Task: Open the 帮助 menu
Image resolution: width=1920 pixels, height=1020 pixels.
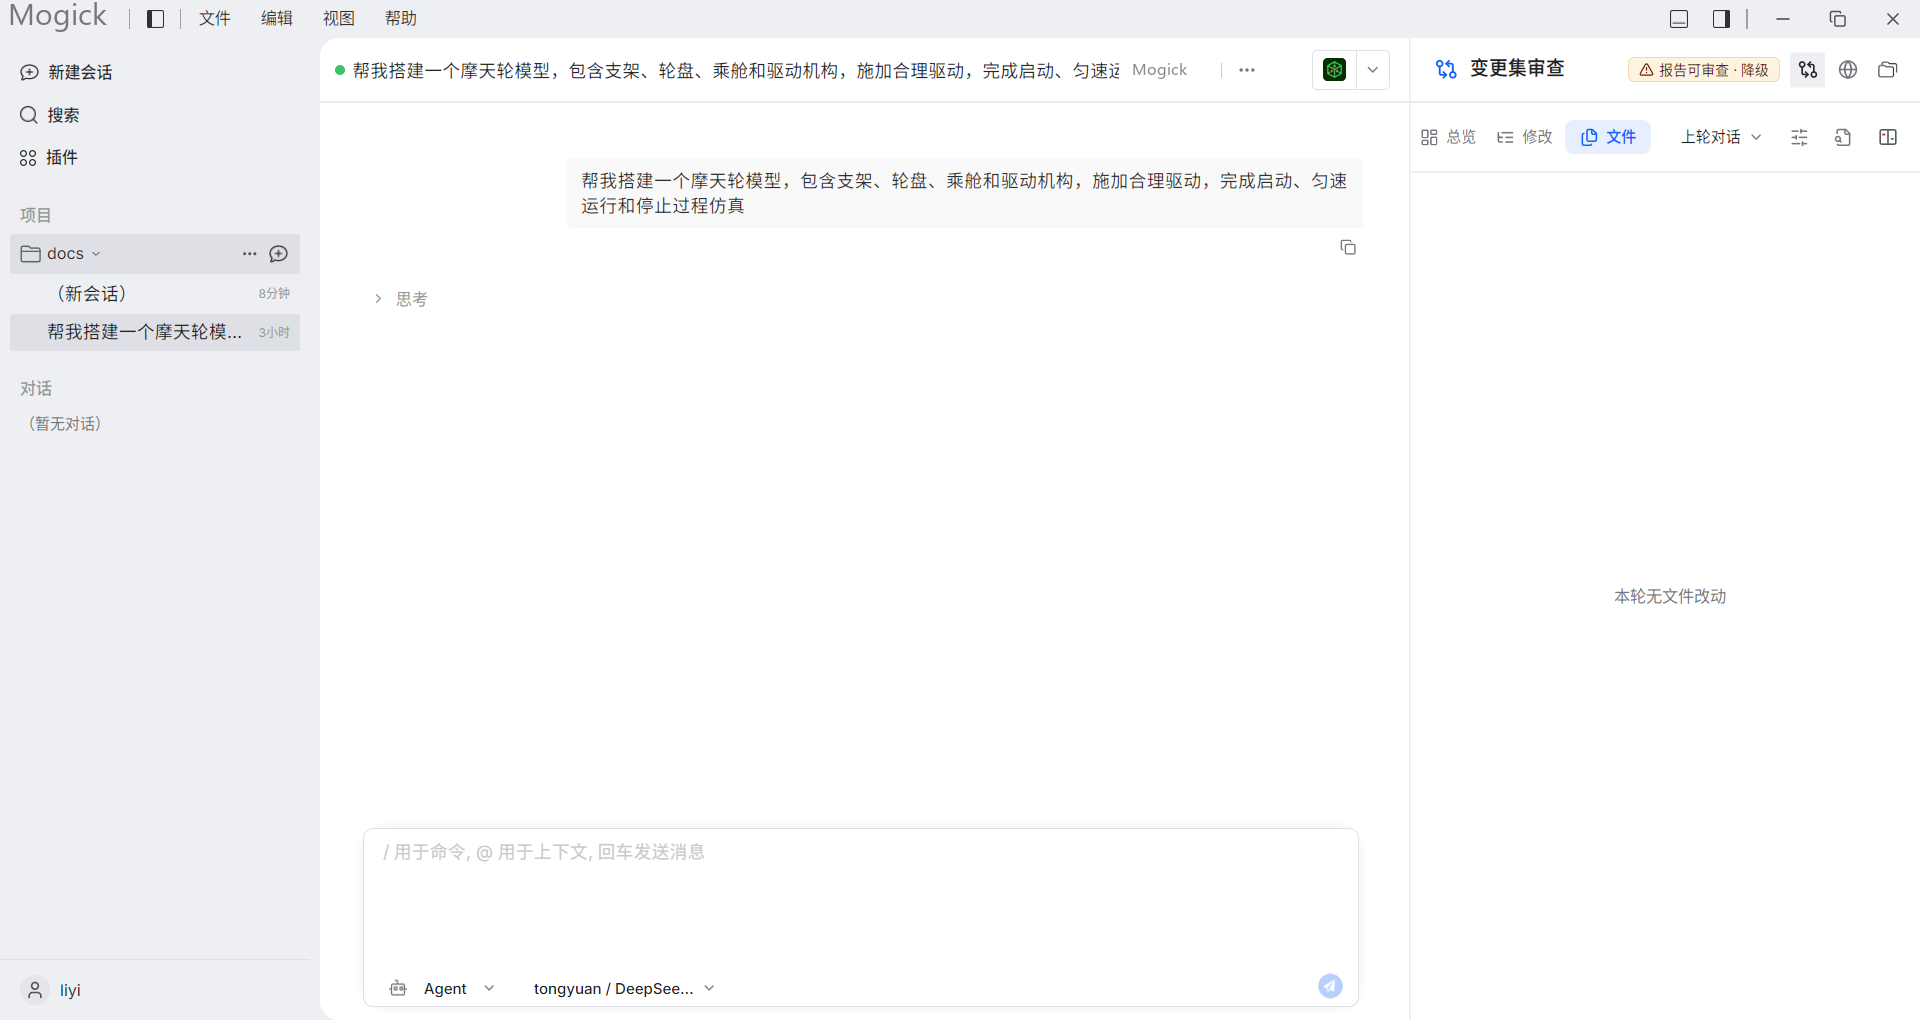Action: tap(401, 19)
